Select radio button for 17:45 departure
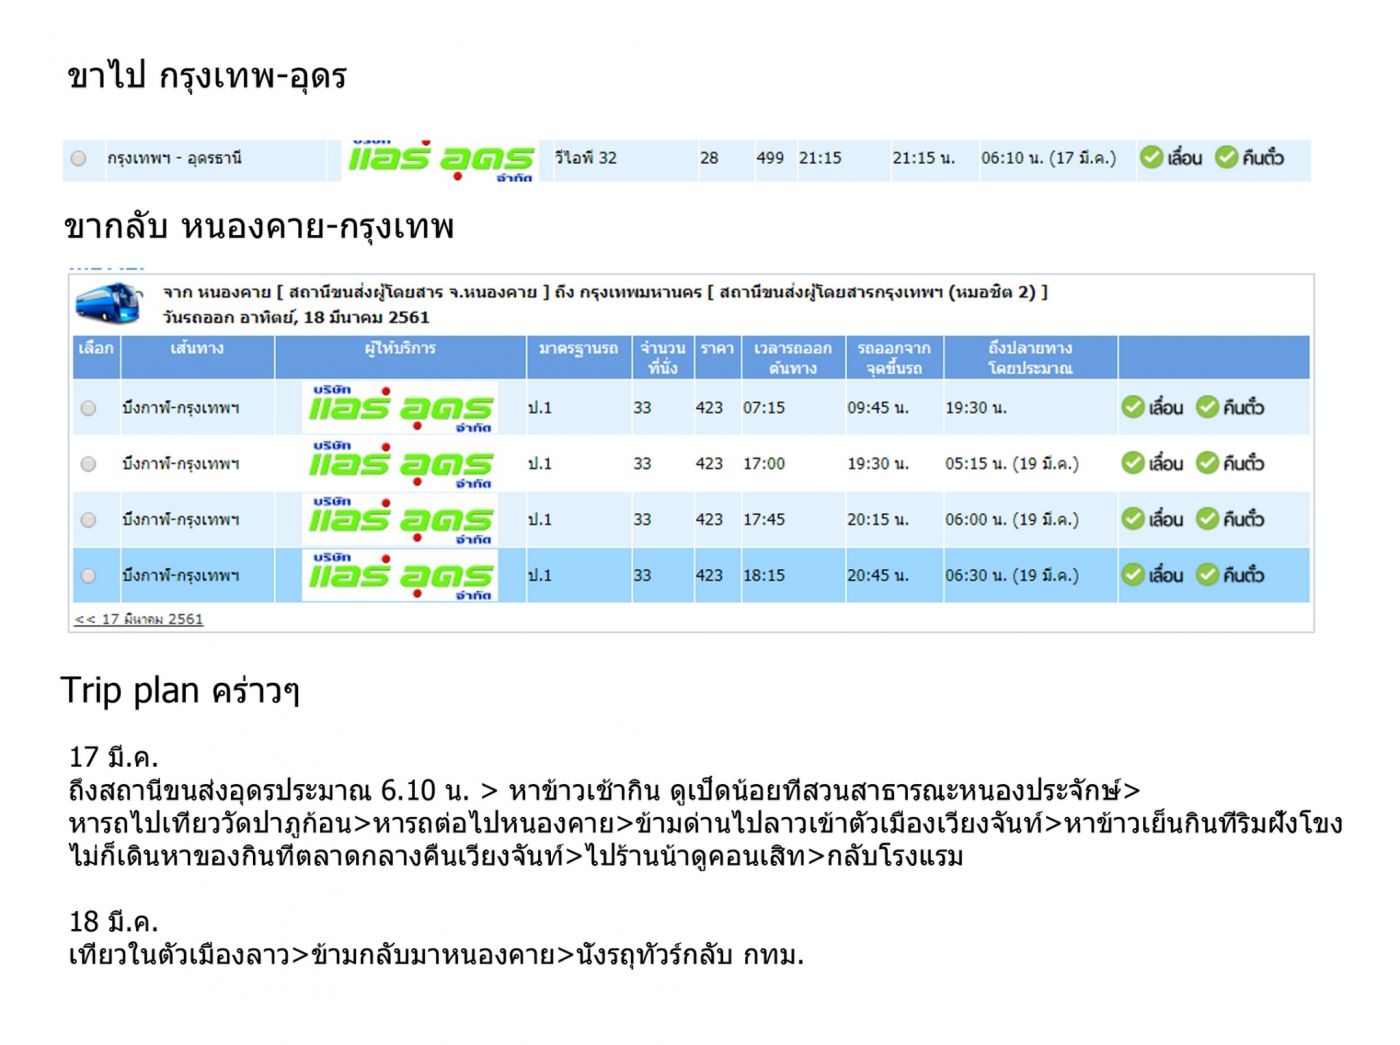 [x=89, y=520]
